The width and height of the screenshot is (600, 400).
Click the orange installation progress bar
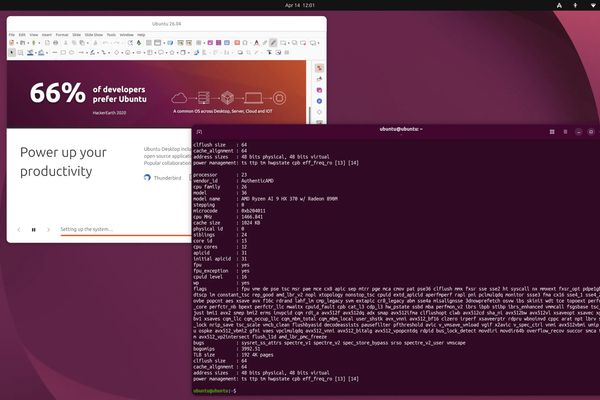click(x=126, y=235)
